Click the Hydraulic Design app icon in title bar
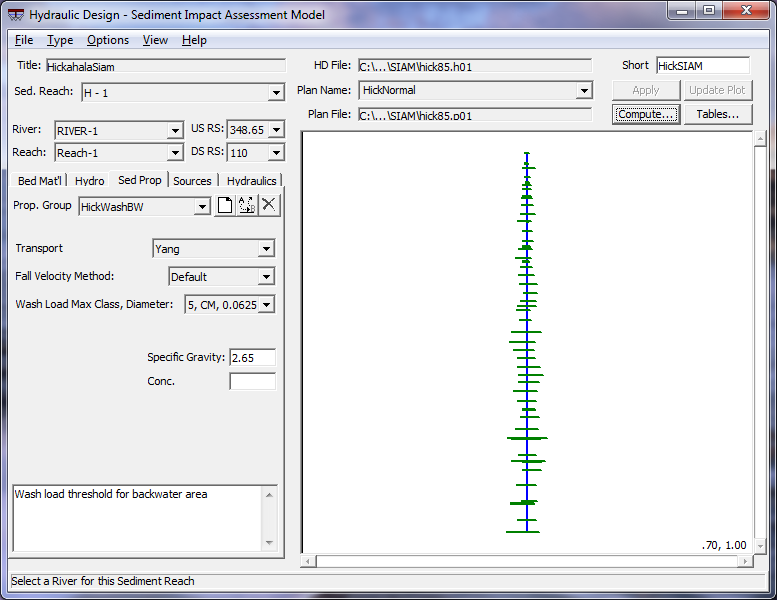 click(16, 15)
